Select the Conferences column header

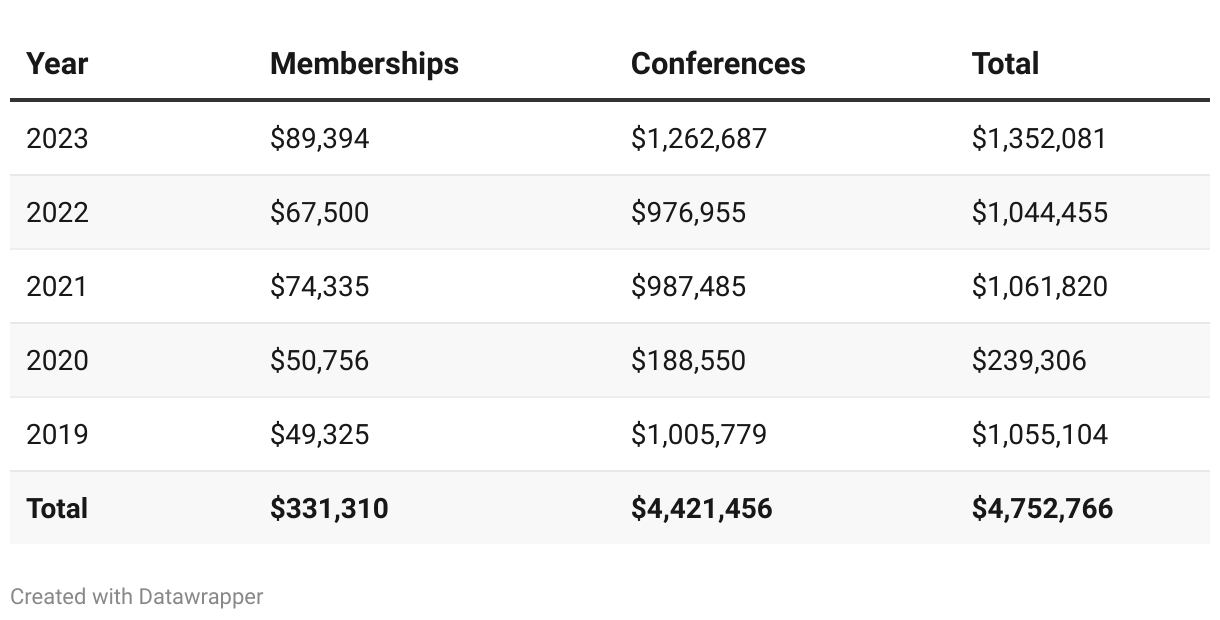(x=718, y=64)
